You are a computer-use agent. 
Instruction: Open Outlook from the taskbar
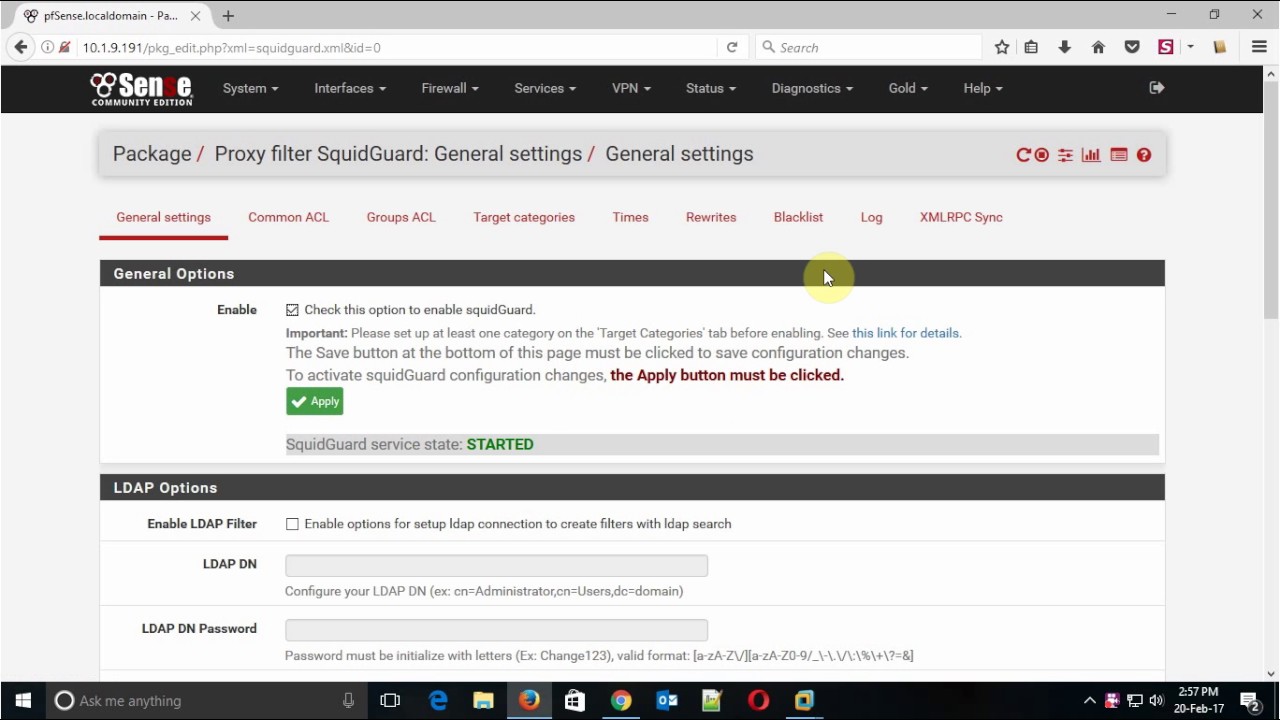point(667,700)
